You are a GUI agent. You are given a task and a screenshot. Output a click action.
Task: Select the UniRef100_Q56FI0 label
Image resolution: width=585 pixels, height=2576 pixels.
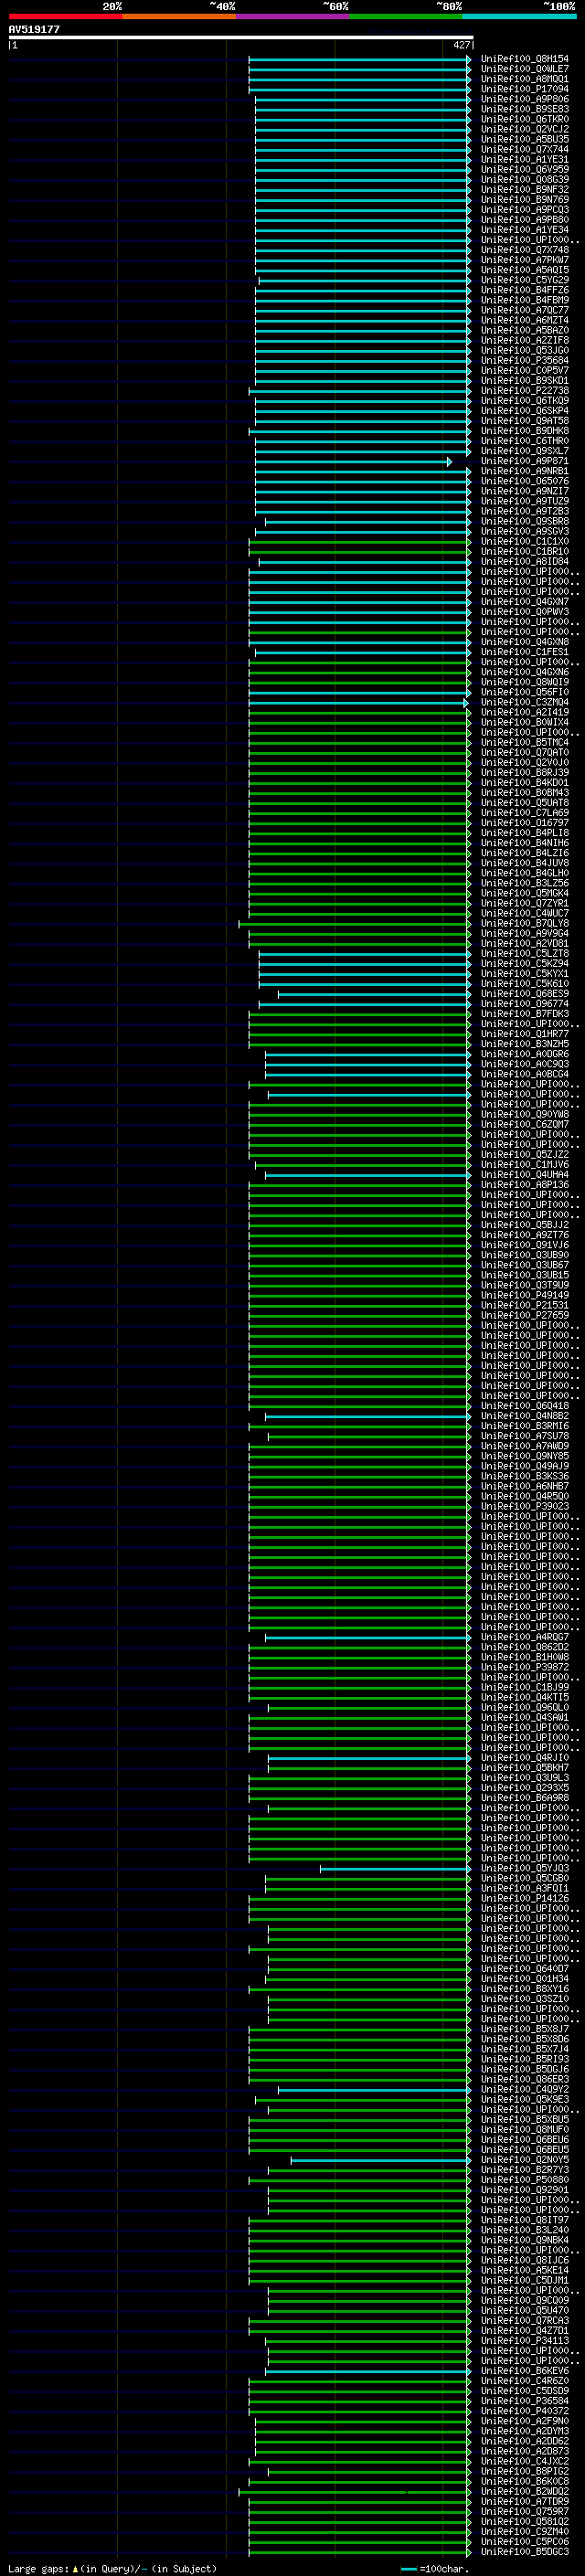[524, 692]
